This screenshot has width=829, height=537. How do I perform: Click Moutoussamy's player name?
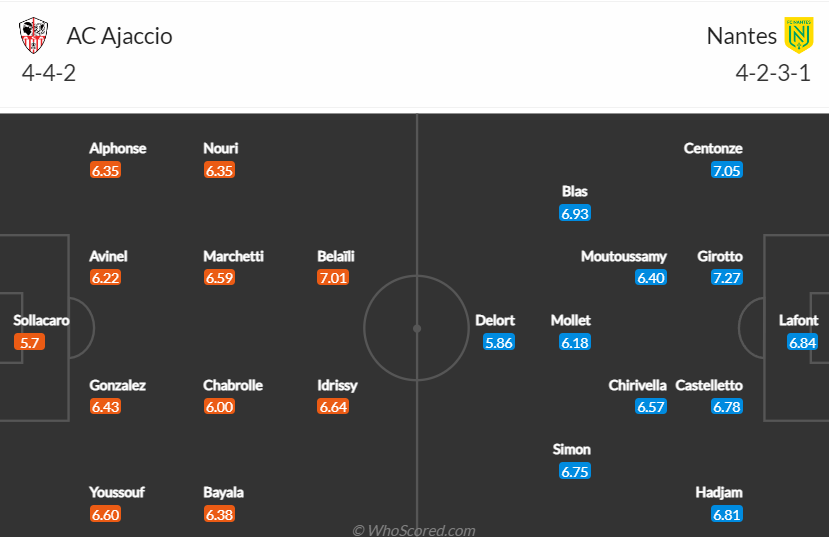623,256
